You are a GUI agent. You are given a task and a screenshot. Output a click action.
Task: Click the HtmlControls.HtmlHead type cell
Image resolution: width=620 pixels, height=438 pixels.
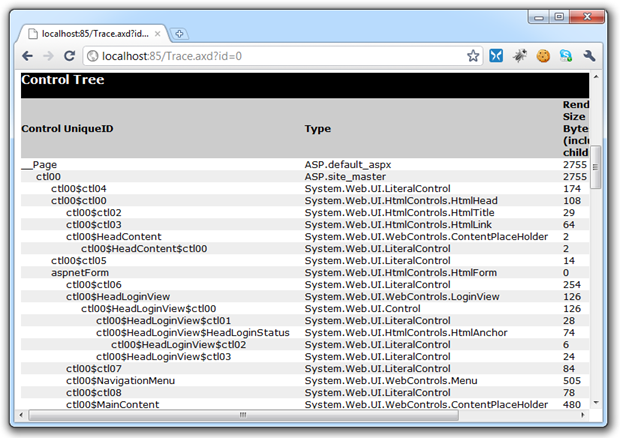(x=401, y=201)
